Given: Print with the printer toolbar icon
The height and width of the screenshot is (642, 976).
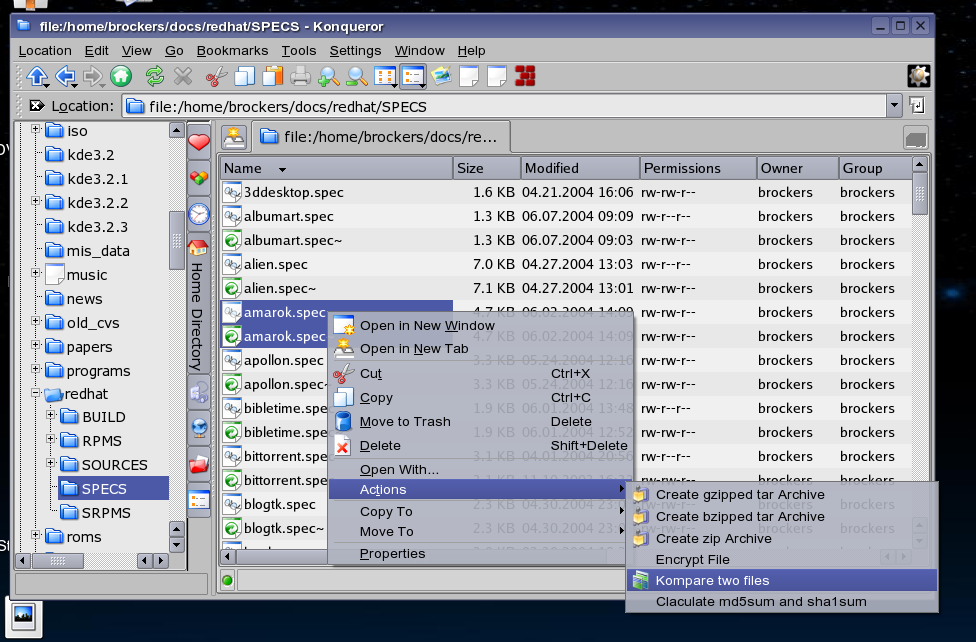Looking at the screenshot, I should 300,77.
